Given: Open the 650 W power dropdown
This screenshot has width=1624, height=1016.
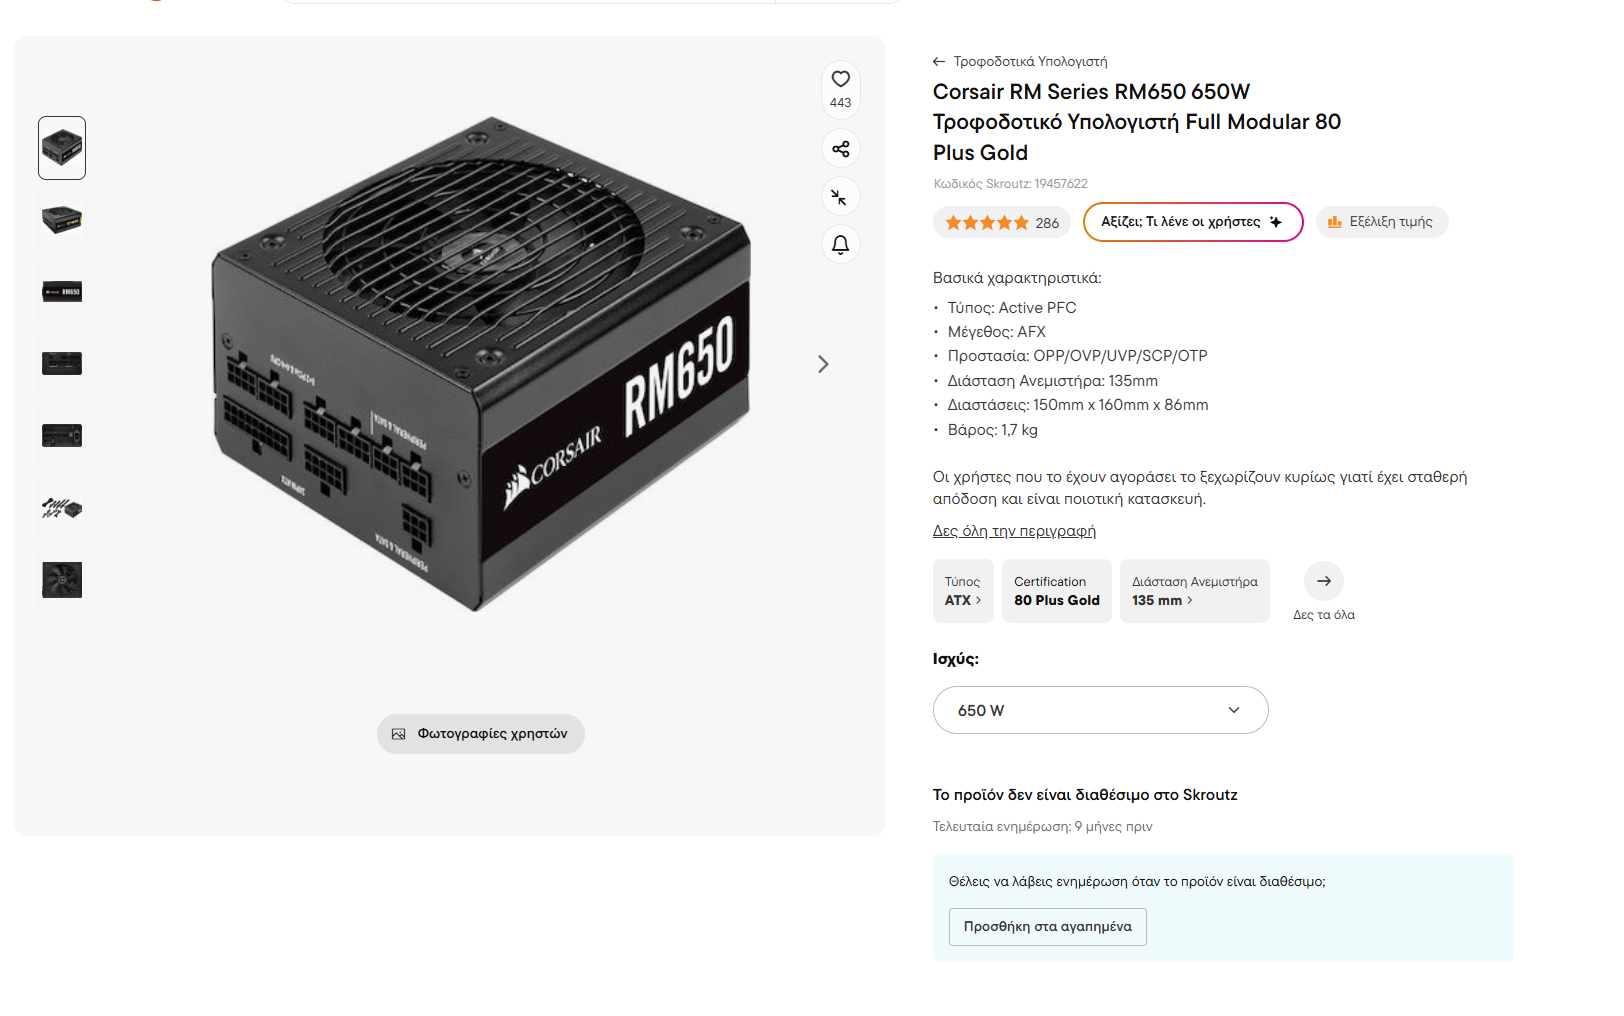Looking at the screenshot, I should click(1100, 710).
